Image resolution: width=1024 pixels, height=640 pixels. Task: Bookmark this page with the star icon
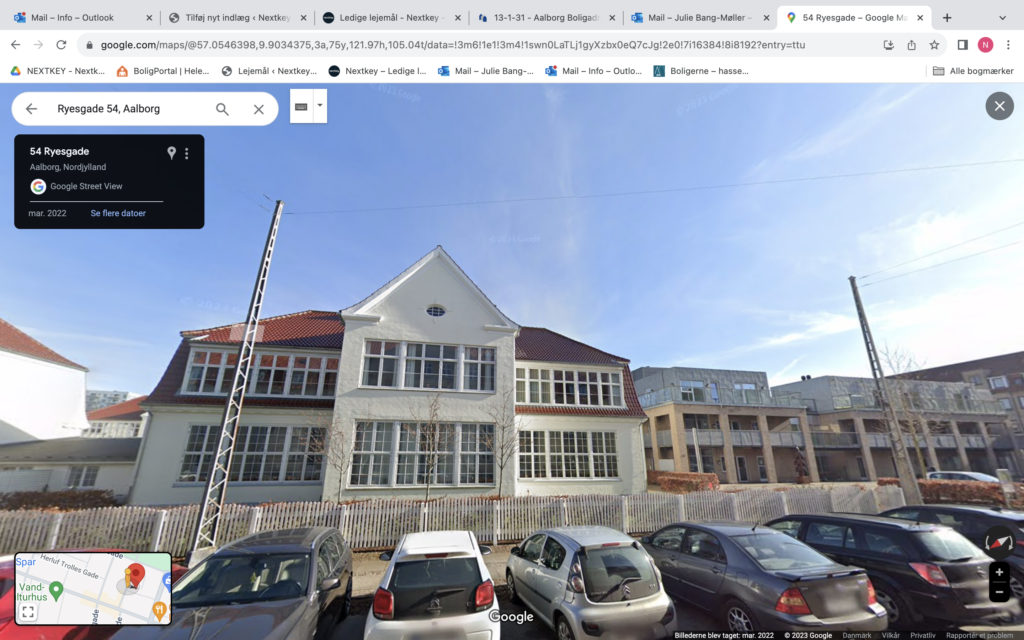pos(935,45)
